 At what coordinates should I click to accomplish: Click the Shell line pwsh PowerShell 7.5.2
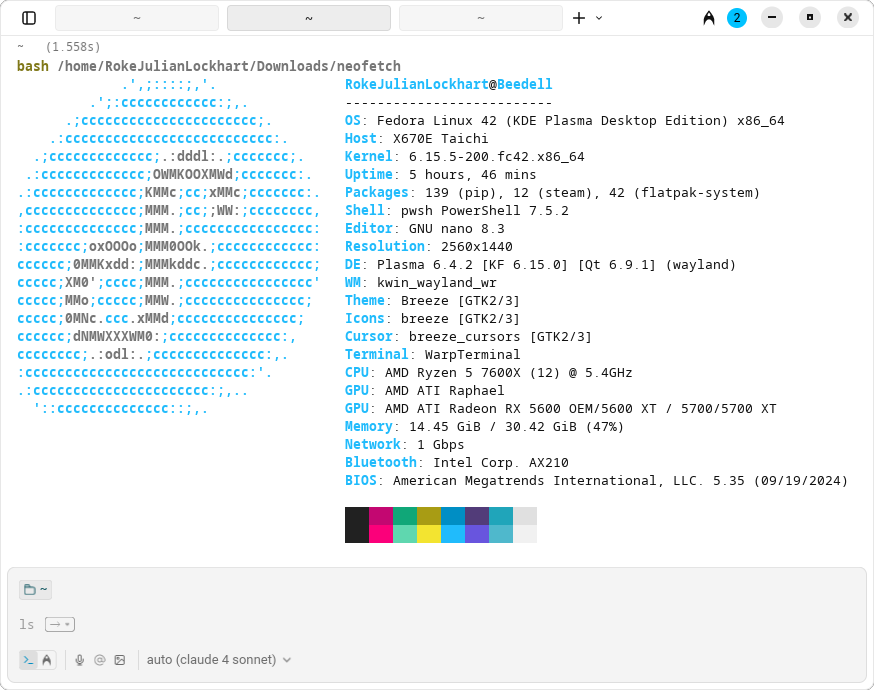click(457, 211)
